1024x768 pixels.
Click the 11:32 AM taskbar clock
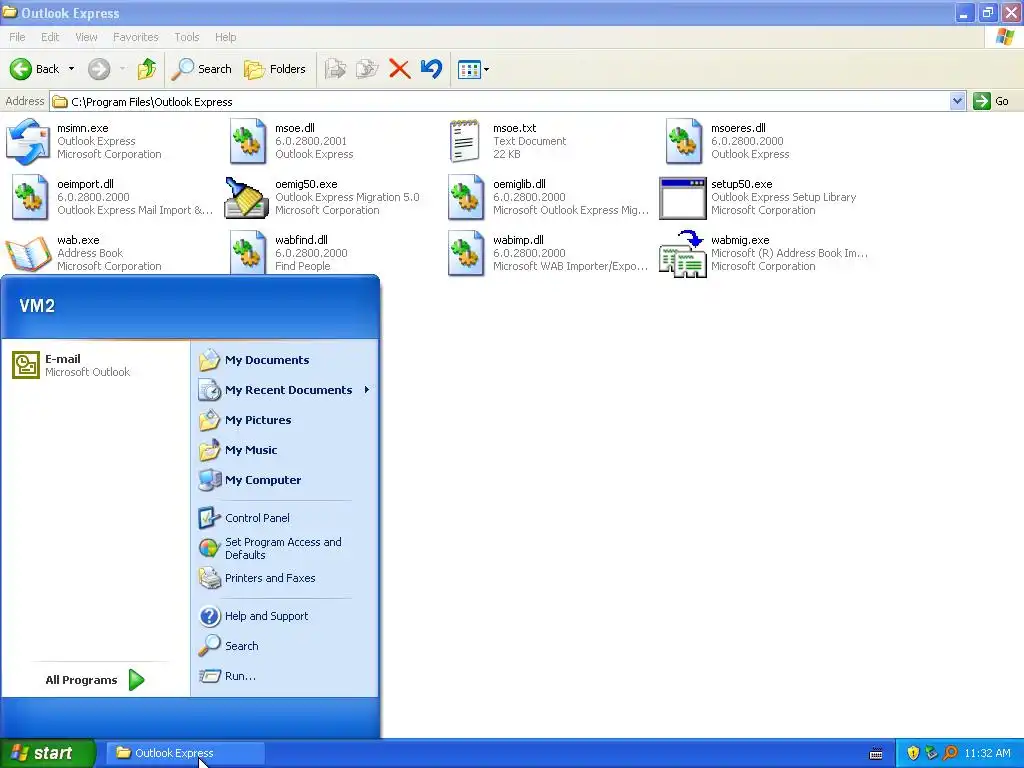click(x=987, y=753)
